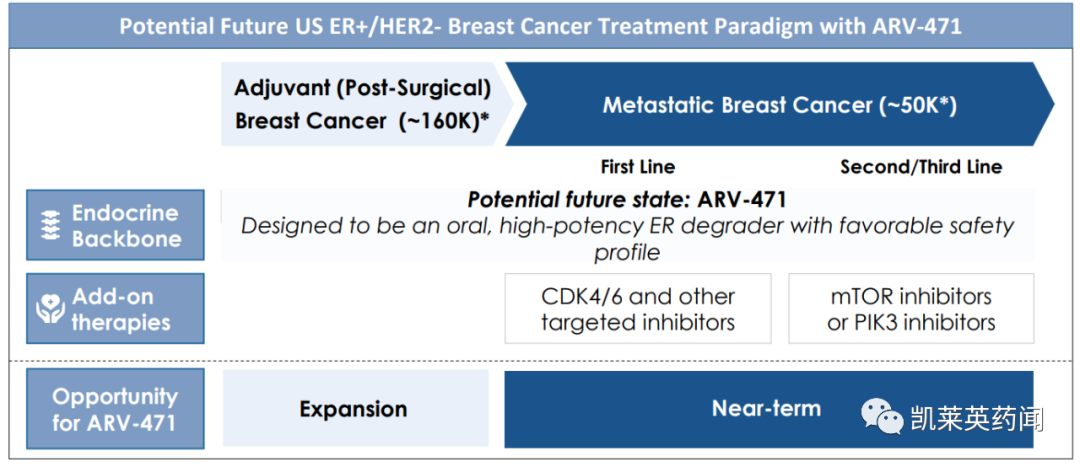Click the Endocrine Backbone spine icon

click(x=50, y=225)
